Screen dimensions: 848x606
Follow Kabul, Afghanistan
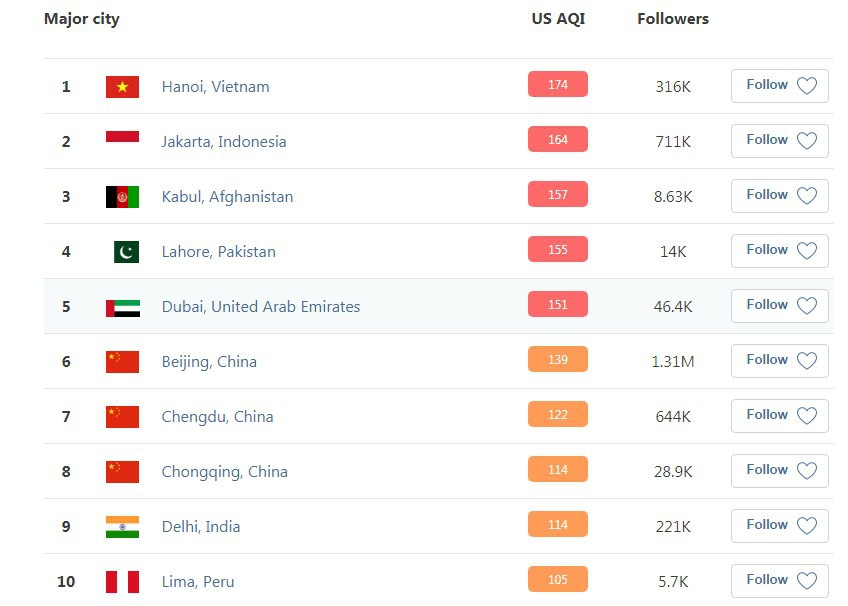tap(779, 196)
